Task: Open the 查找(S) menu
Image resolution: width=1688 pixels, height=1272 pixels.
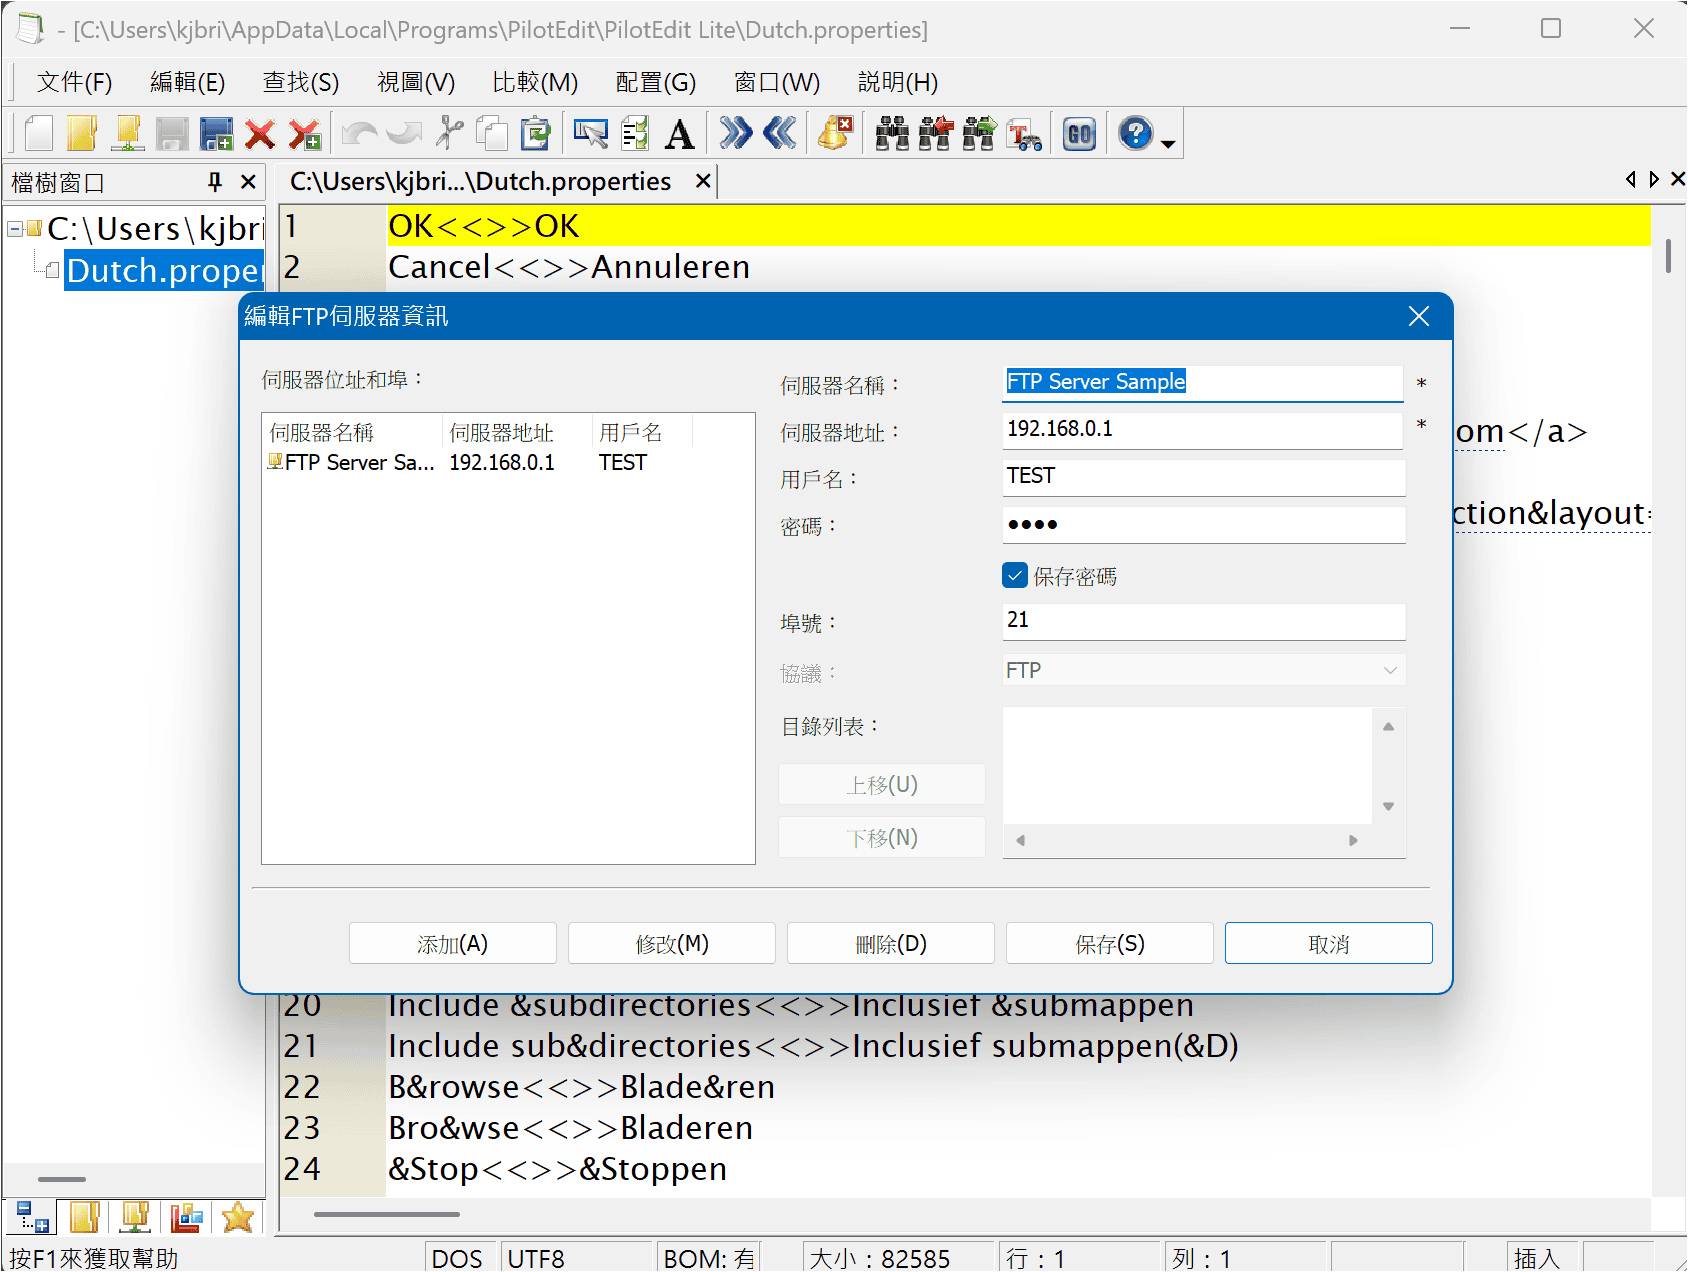Action: click(300, 82)
